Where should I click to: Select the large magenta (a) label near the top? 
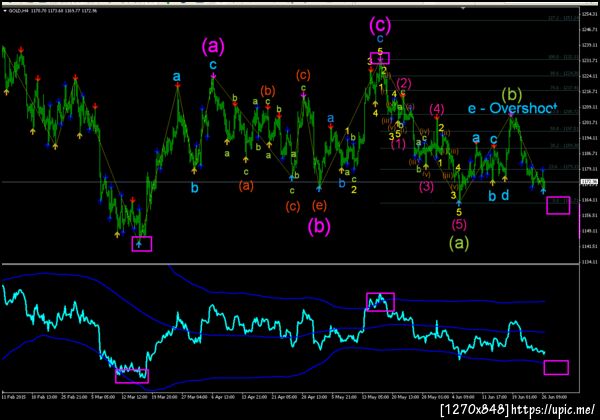point(213,46)
